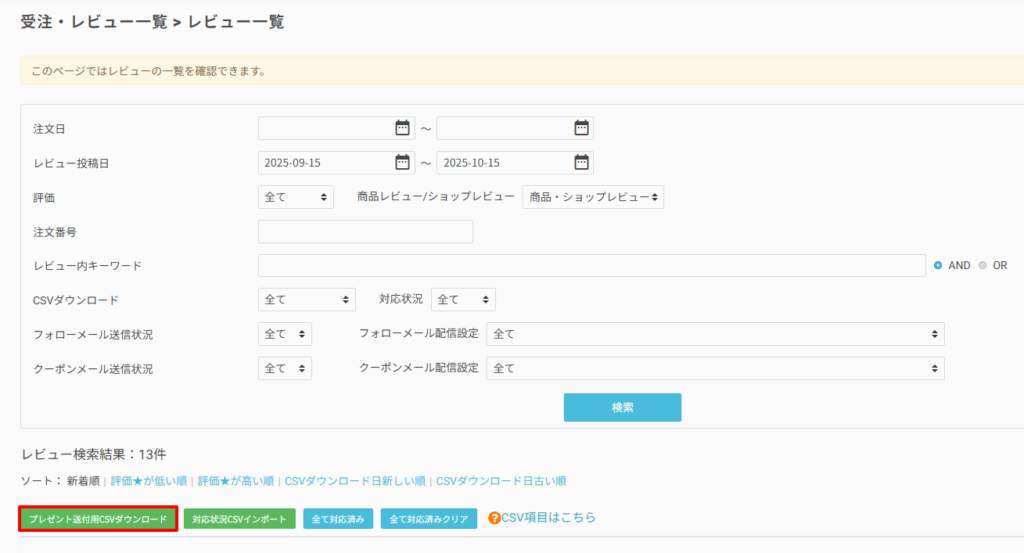Click the 全て対応済みクリア button
This screenshot has width=1024, height=553.
pyautogui.click(x=428, y=519)
